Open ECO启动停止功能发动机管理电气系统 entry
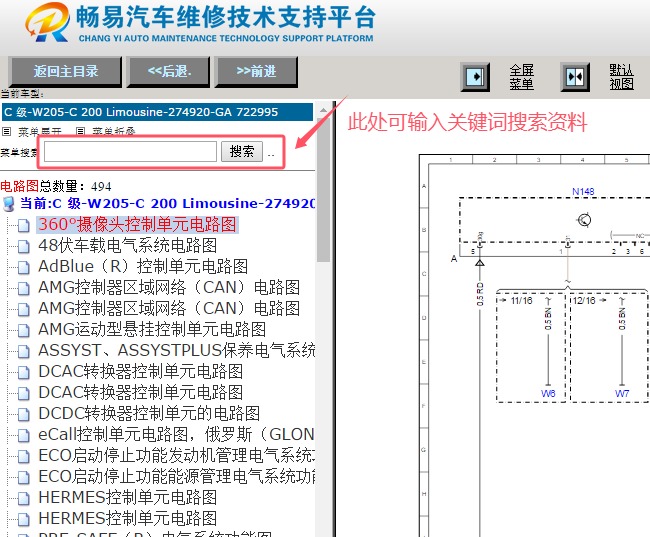The height and width of the screenshot is (537, 650). [176, 456]
